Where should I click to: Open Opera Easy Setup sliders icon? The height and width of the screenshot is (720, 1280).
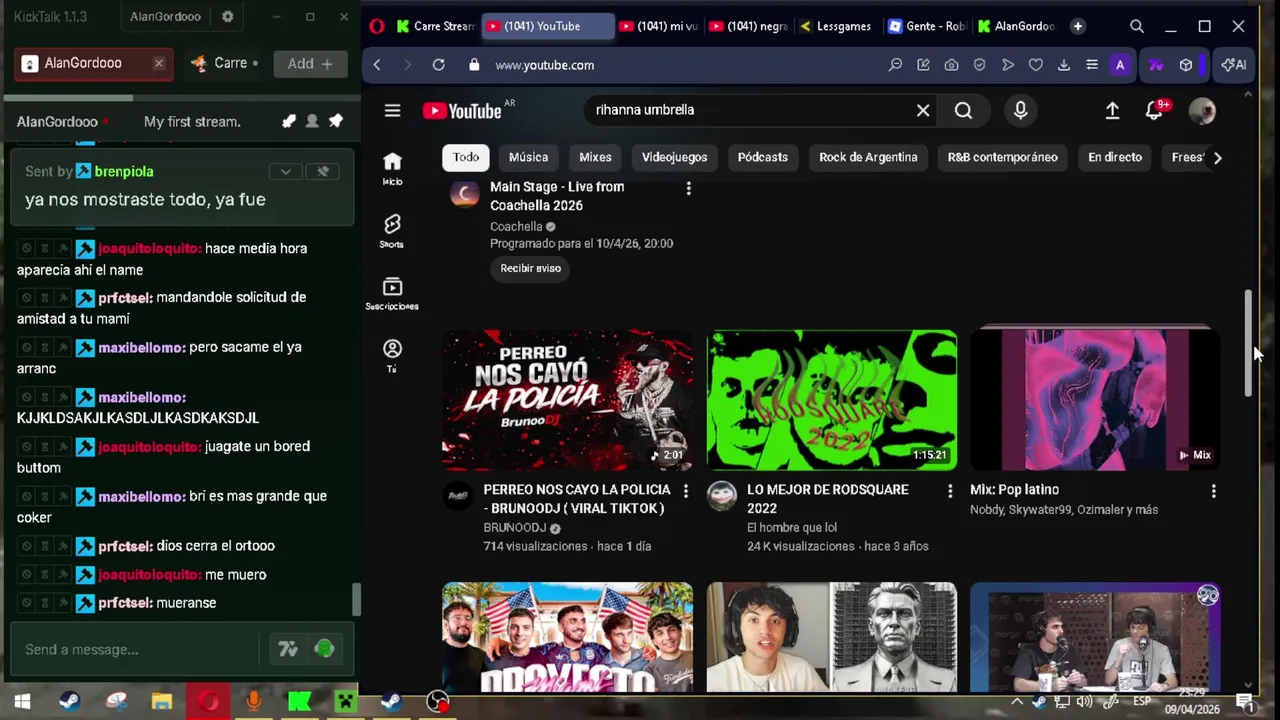click(x=1092, y=65)
